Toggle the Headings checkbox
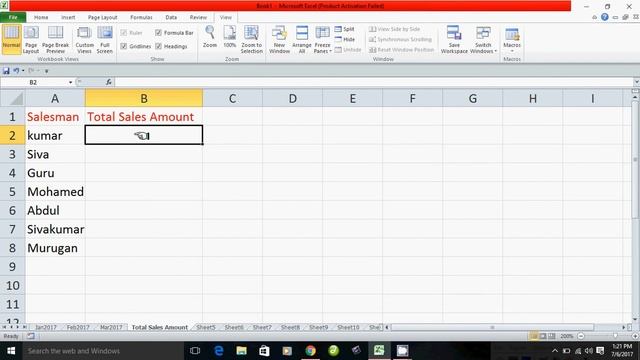The width and height of the screenshot is (640, 360). point(158,46)
